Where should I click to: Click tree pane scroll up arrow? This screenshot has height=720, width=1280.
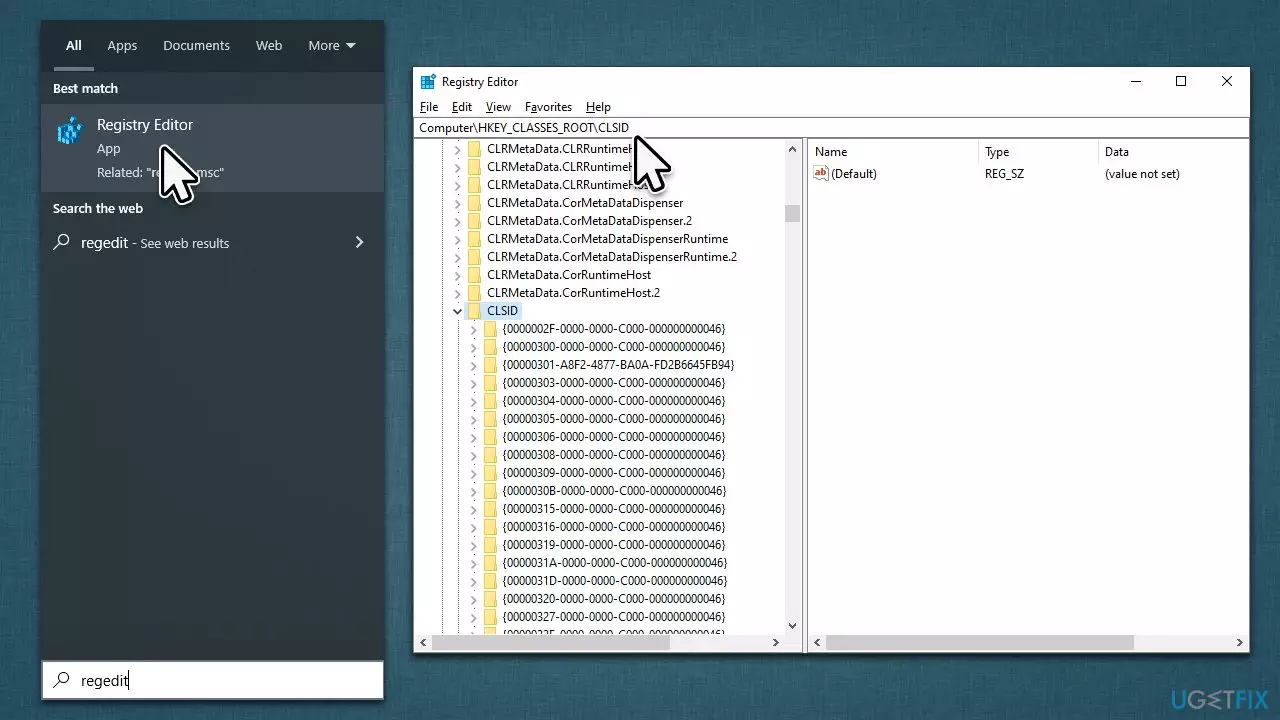(793, 149)
